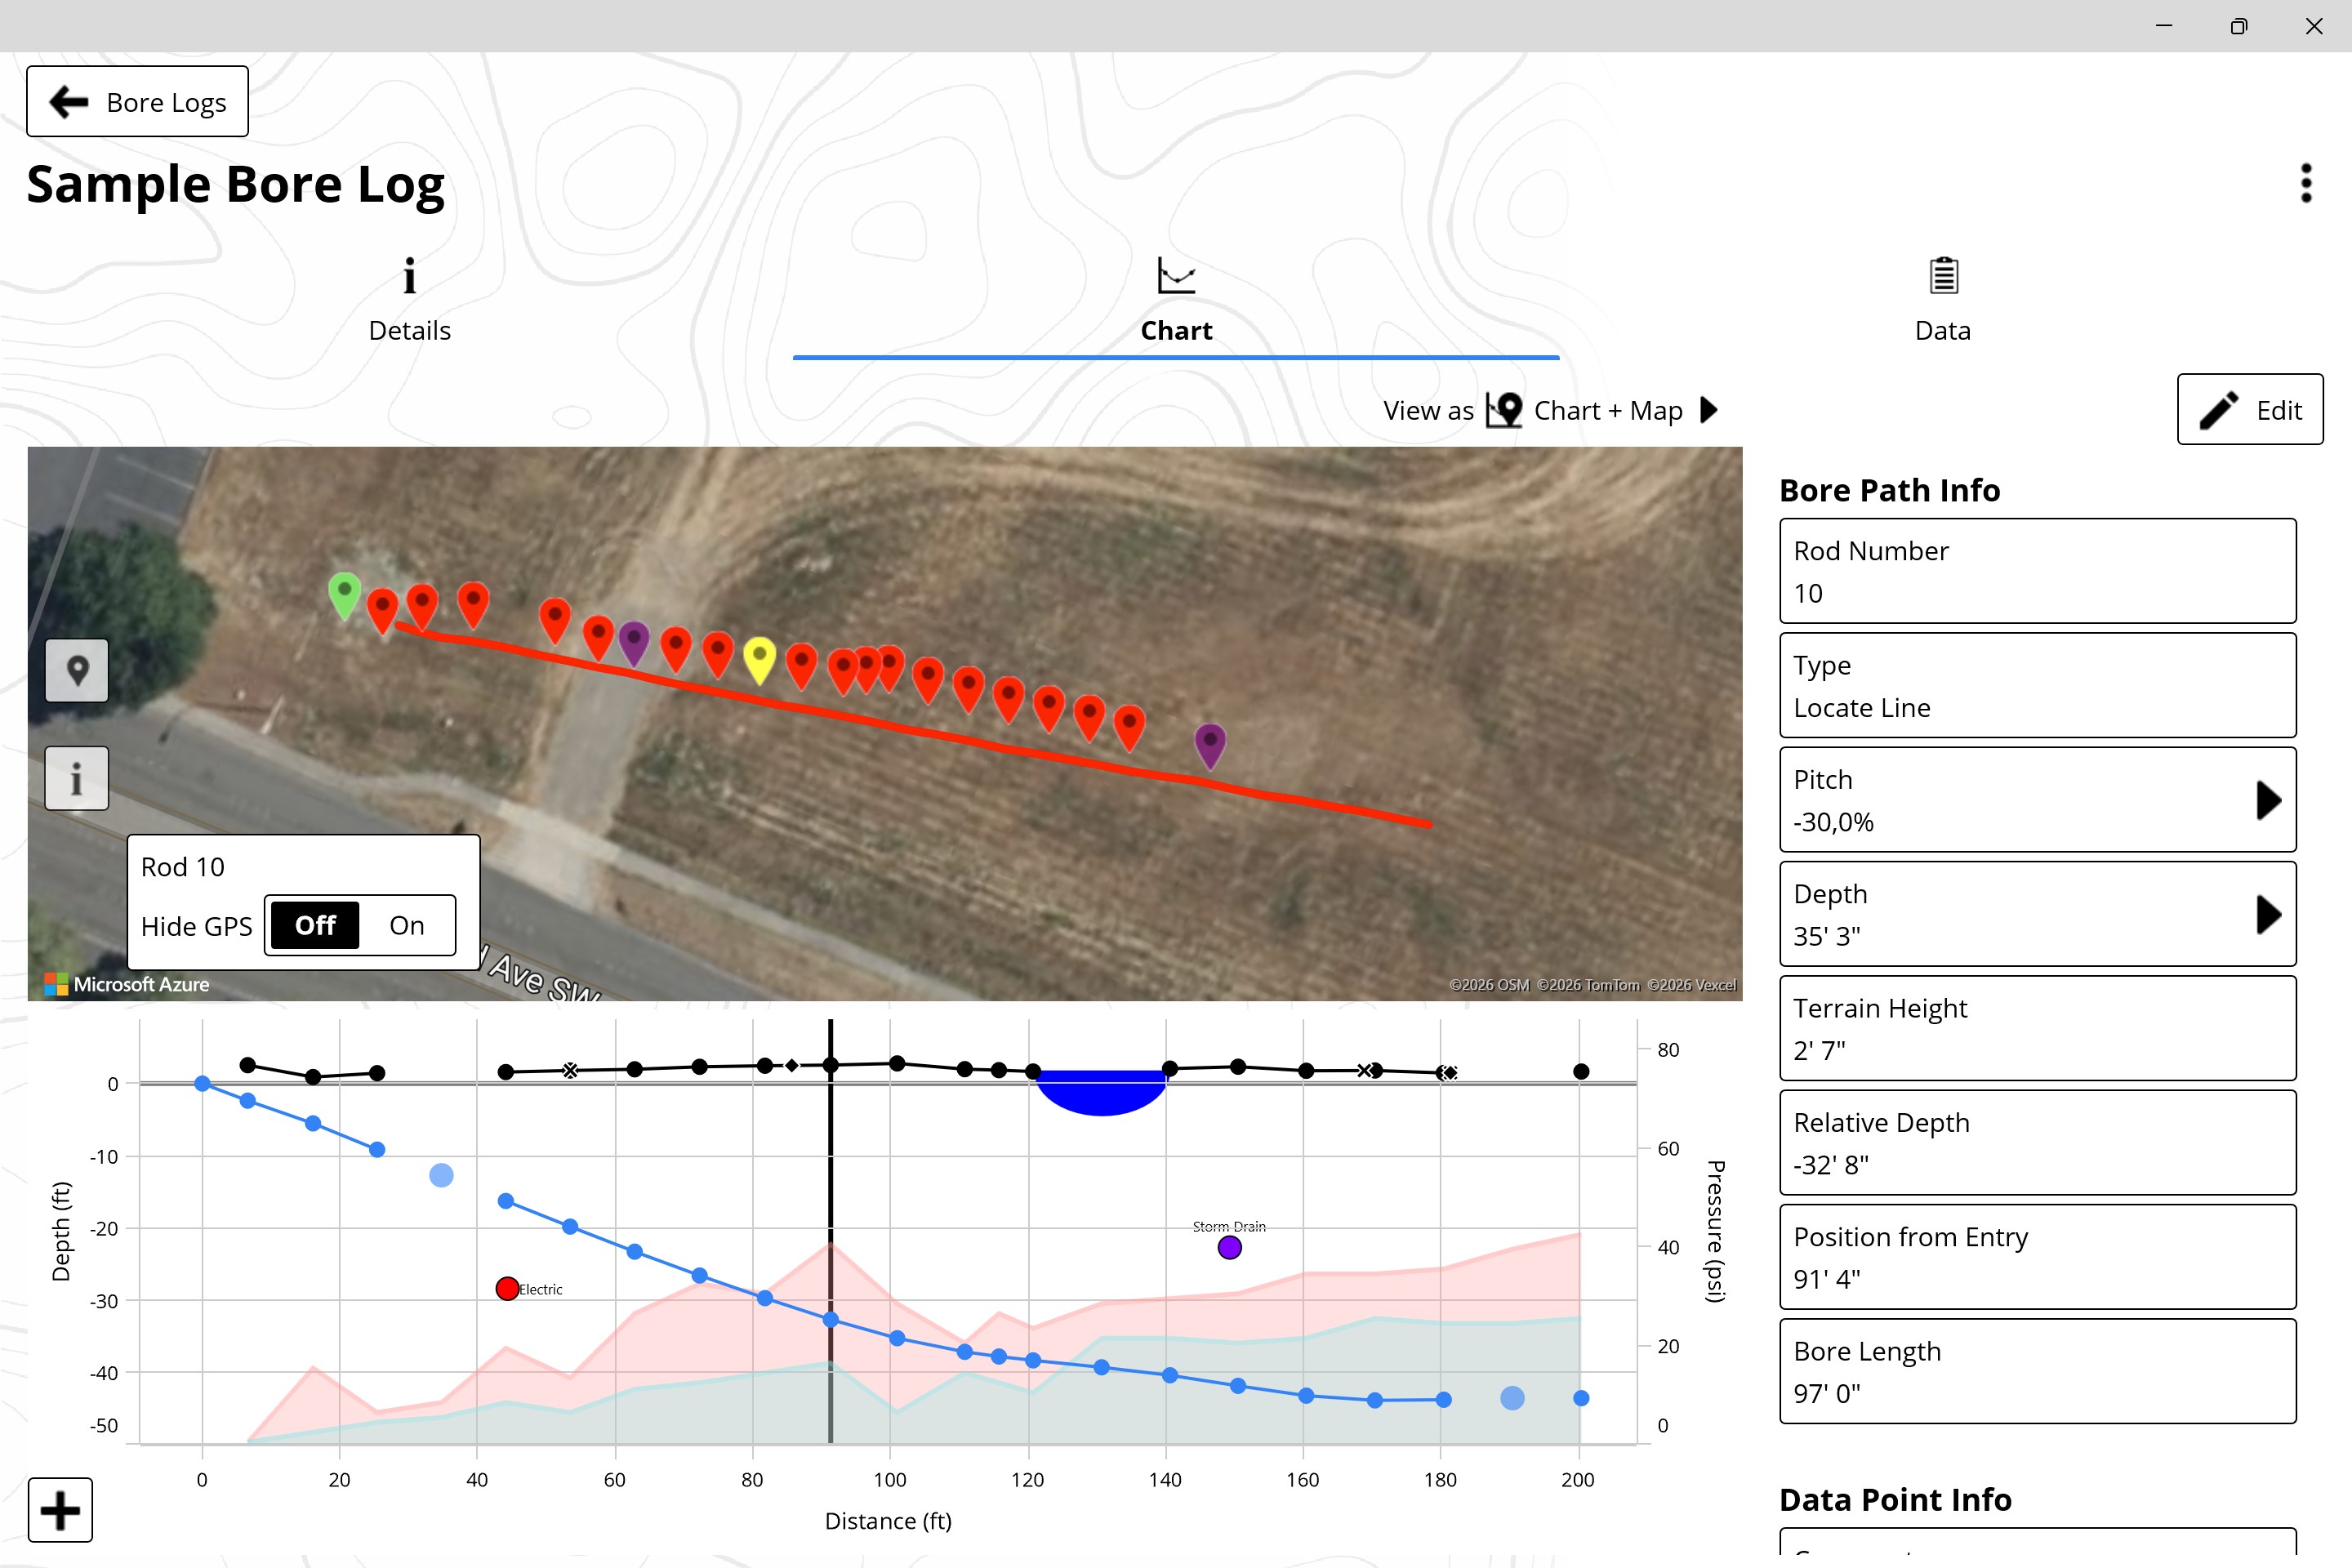
Task: Select the rightmost purple marker on map
Action: point(1210,746)
